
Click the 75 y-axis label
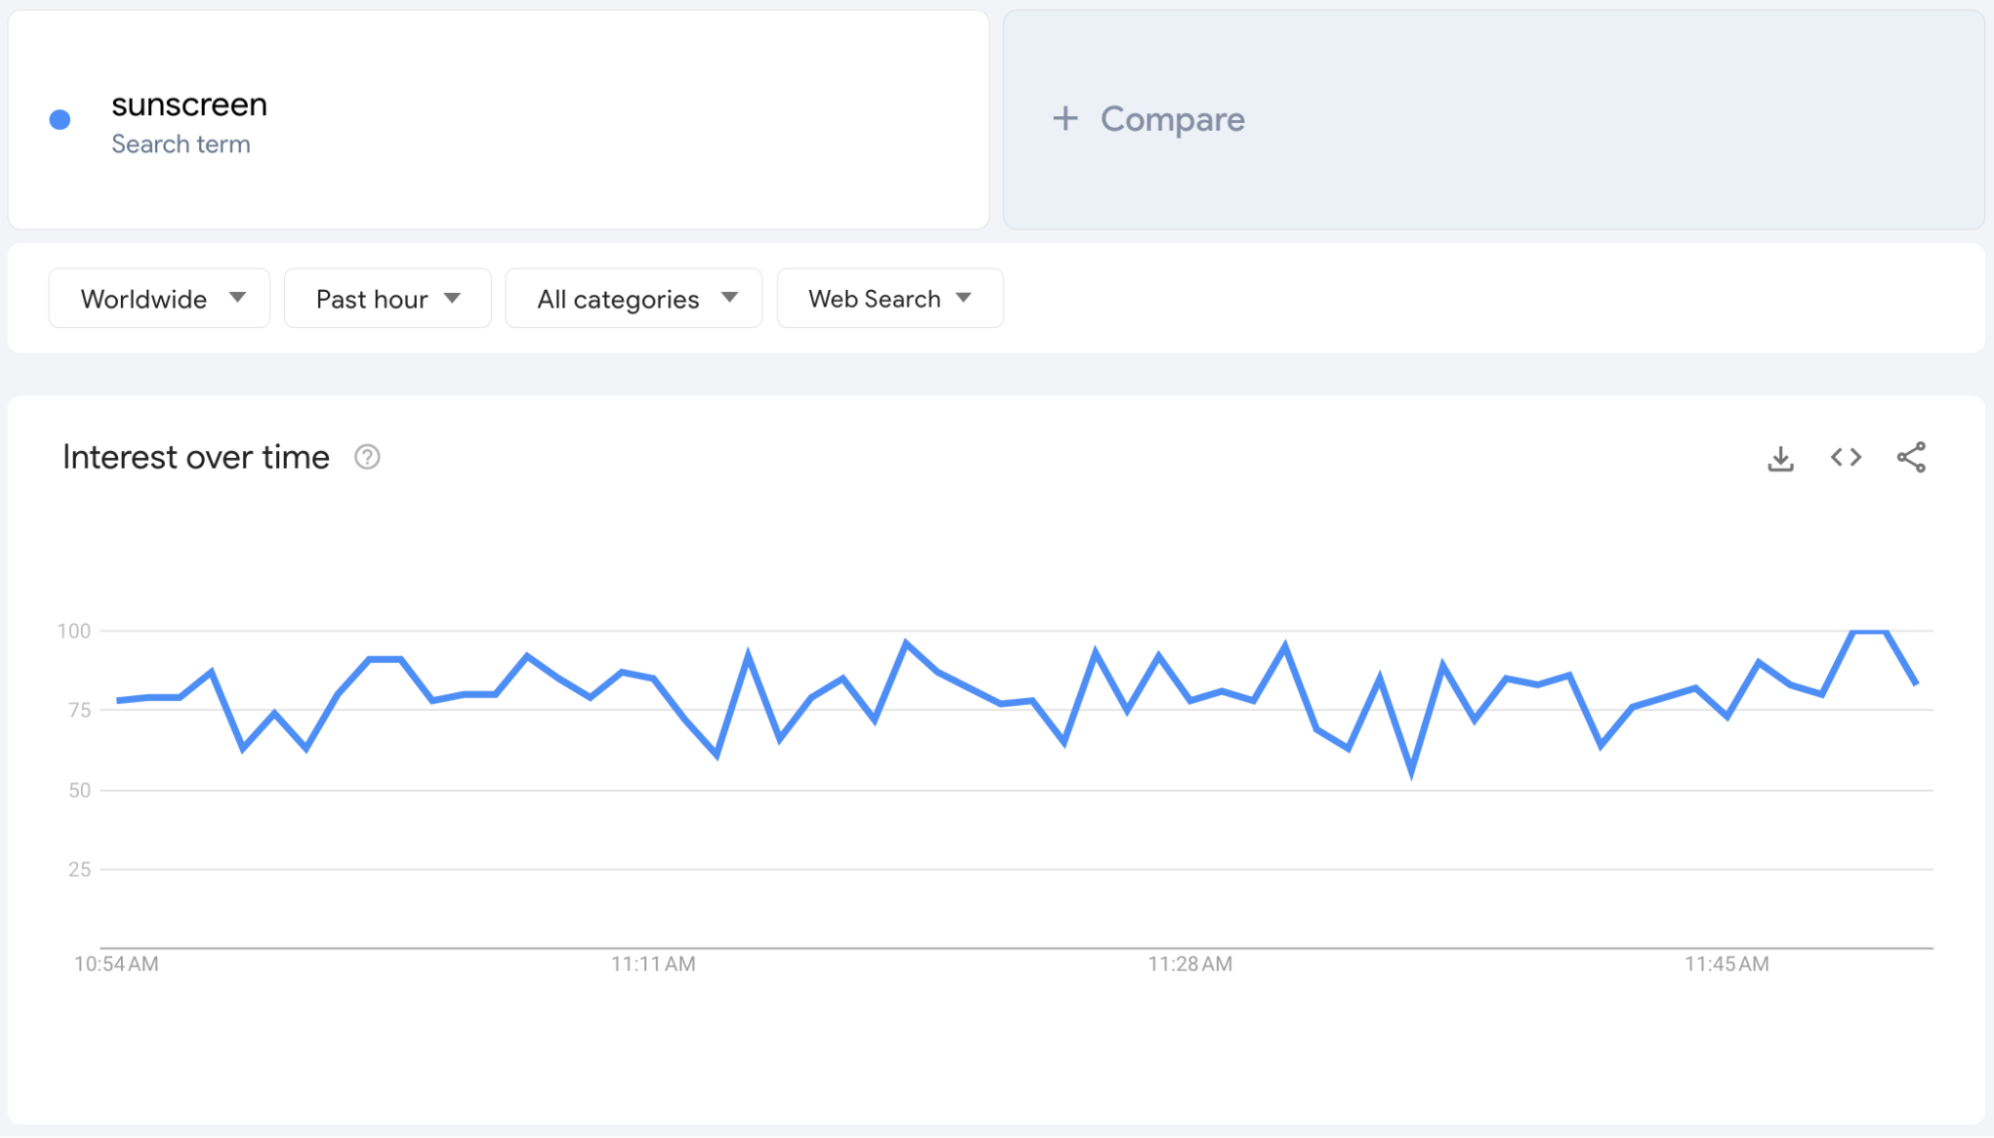[80, 710]
